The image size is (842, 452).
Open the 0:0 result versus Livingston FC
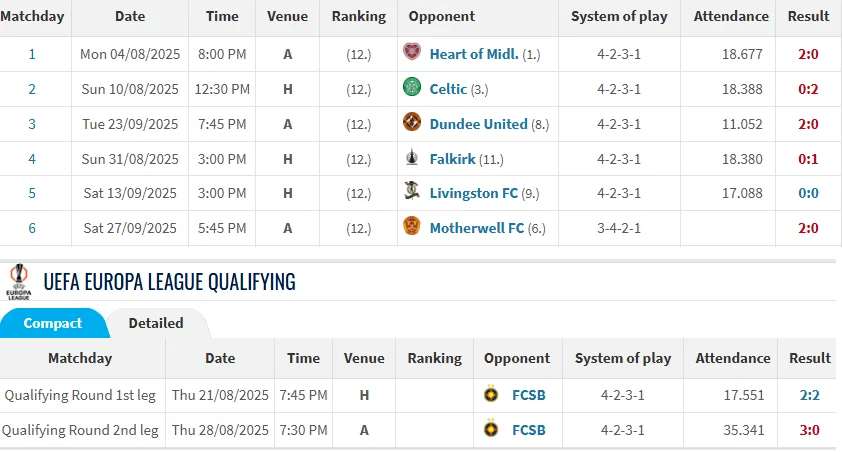click(808, 193)
